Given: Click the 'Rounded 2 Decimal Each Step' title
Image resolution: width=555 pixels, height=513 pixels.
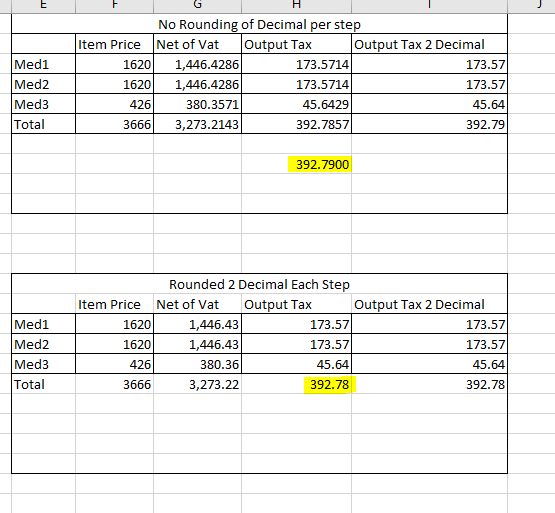Looking at the screenshot, I should 259,285.
